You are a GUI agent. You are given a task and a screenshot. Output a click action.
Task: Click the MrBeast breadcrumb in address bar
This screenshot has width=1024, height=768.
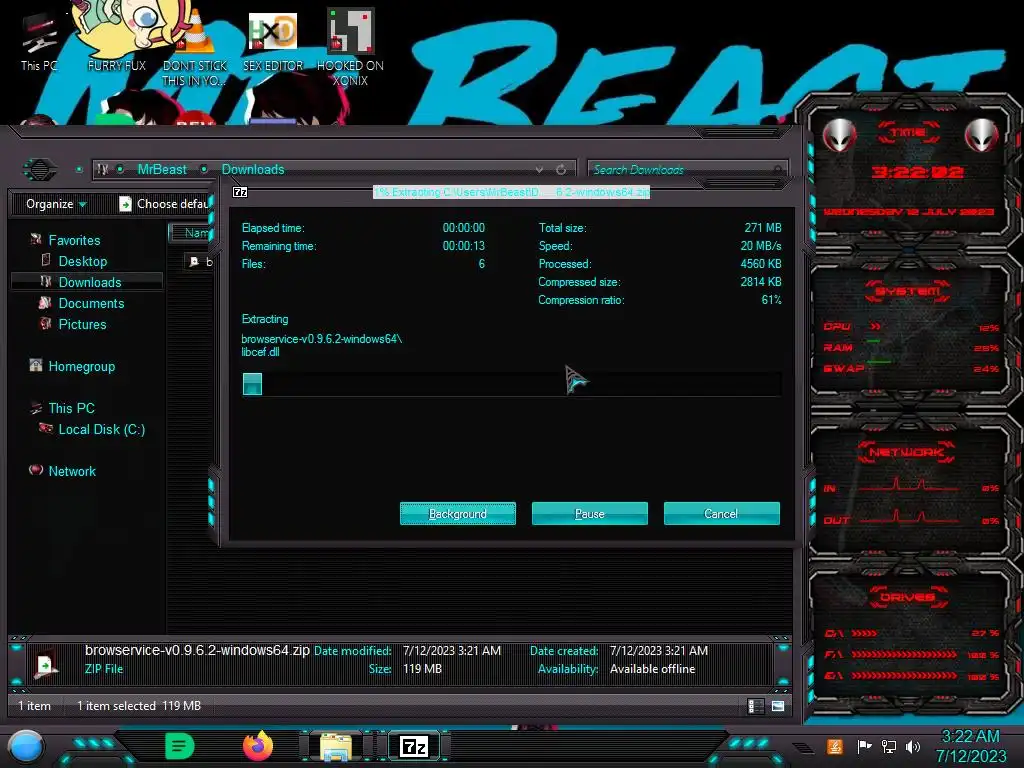pyautogui.click(x=162, y=170)
